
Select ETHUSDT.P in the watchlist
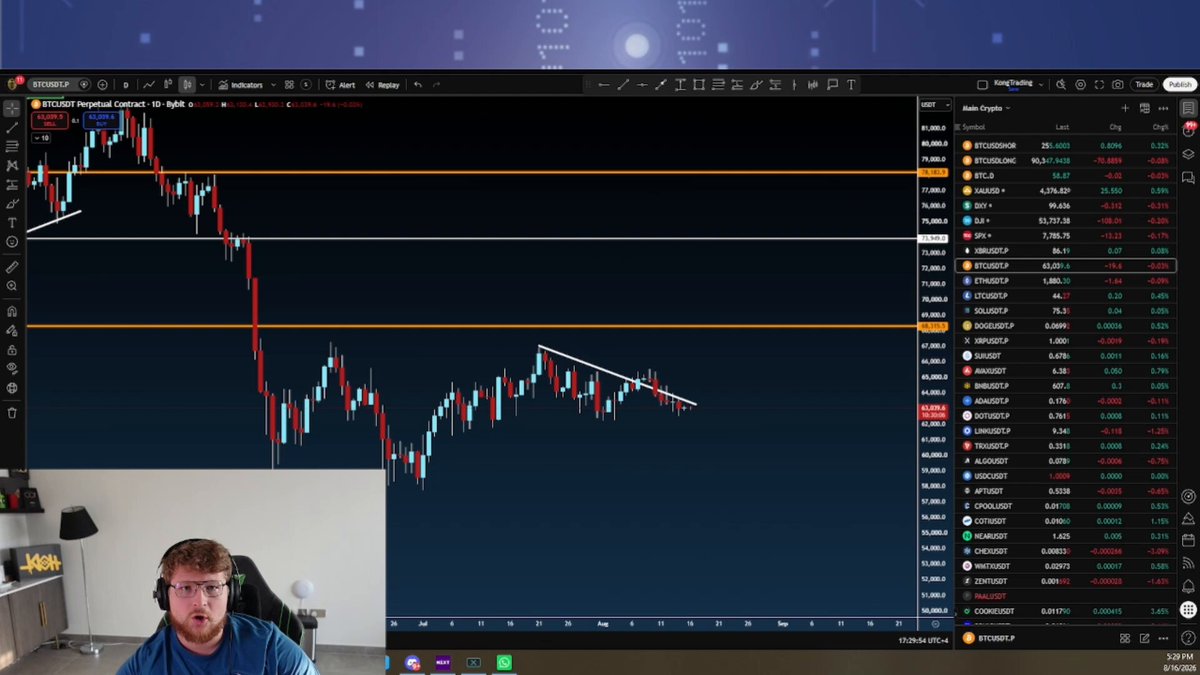click(x=1066, y=281)
